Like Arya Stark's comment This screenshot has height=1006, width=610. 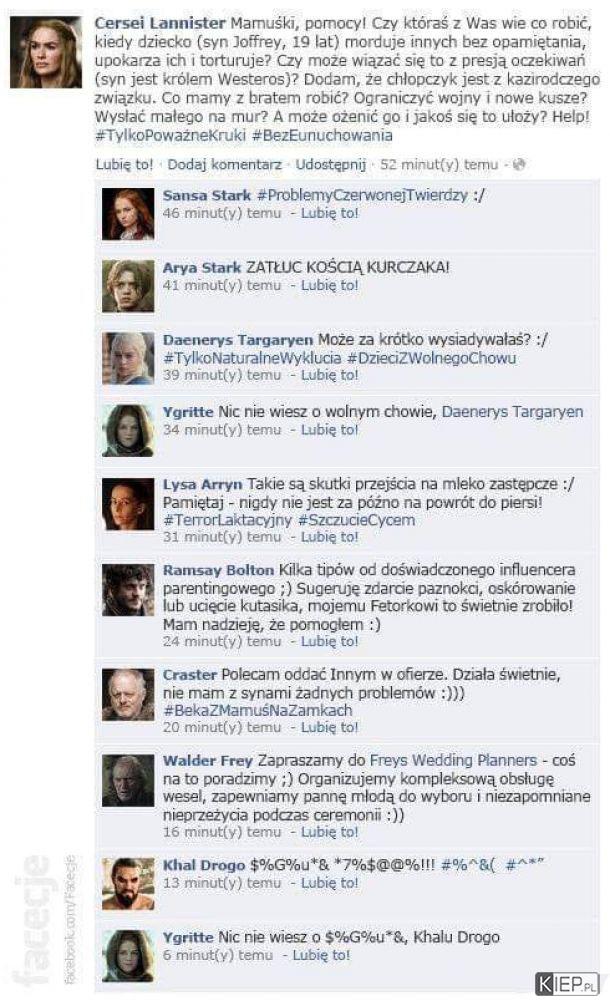tap(330, 286)
